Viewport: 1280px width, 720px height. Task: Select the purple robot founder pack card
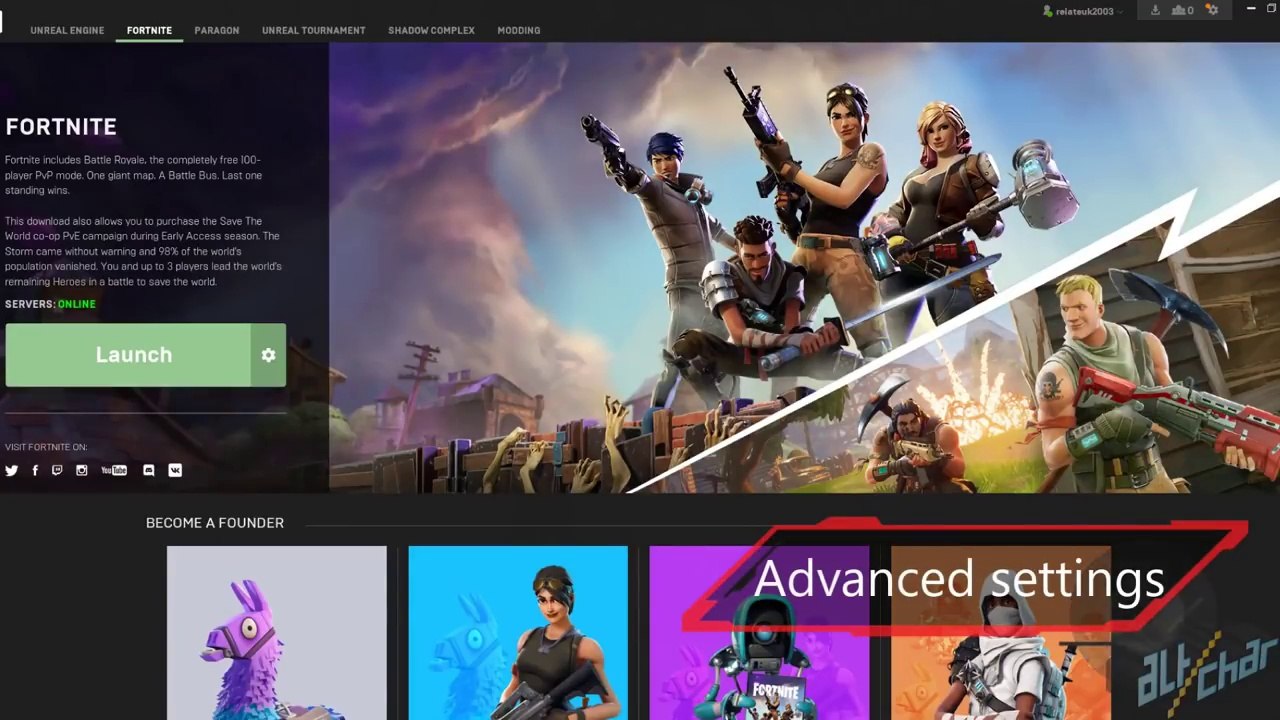[x=759, y=632]
